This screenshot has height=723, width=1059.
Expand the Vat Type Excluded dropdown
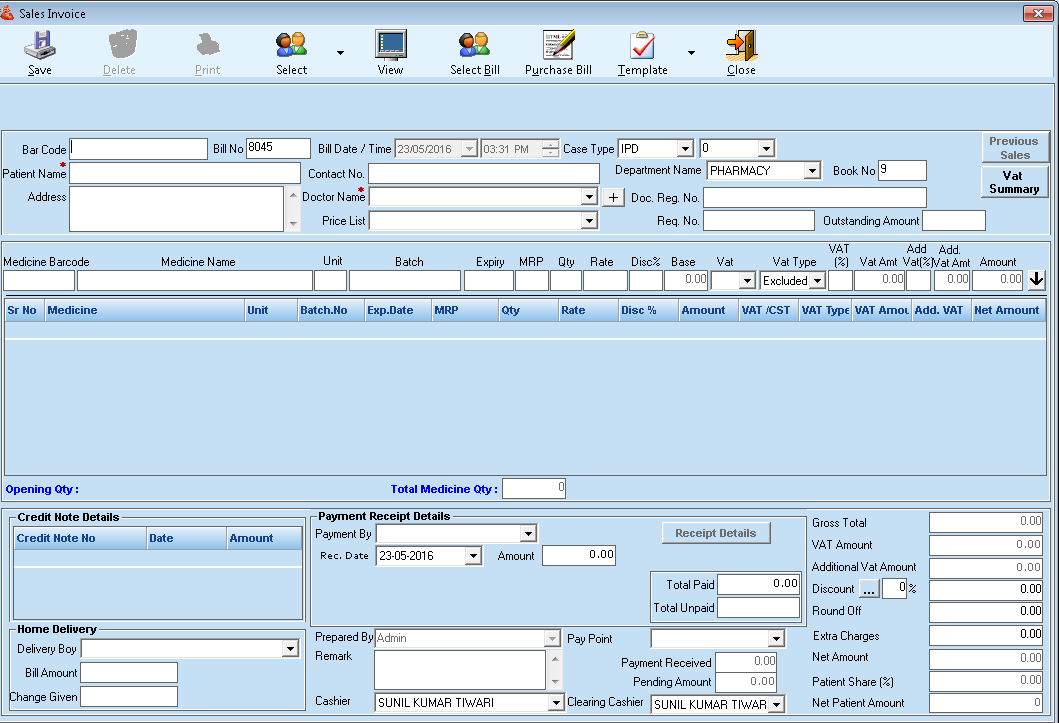point(817,281)
